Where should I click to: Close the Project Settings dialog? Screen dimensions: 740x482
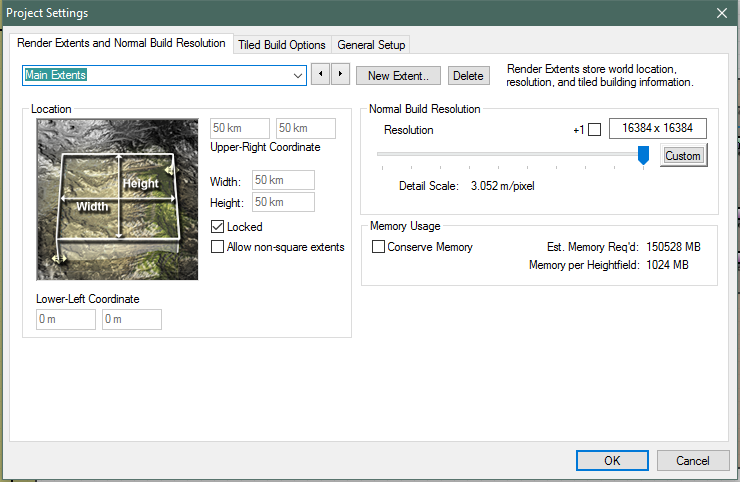pos(721,13)
